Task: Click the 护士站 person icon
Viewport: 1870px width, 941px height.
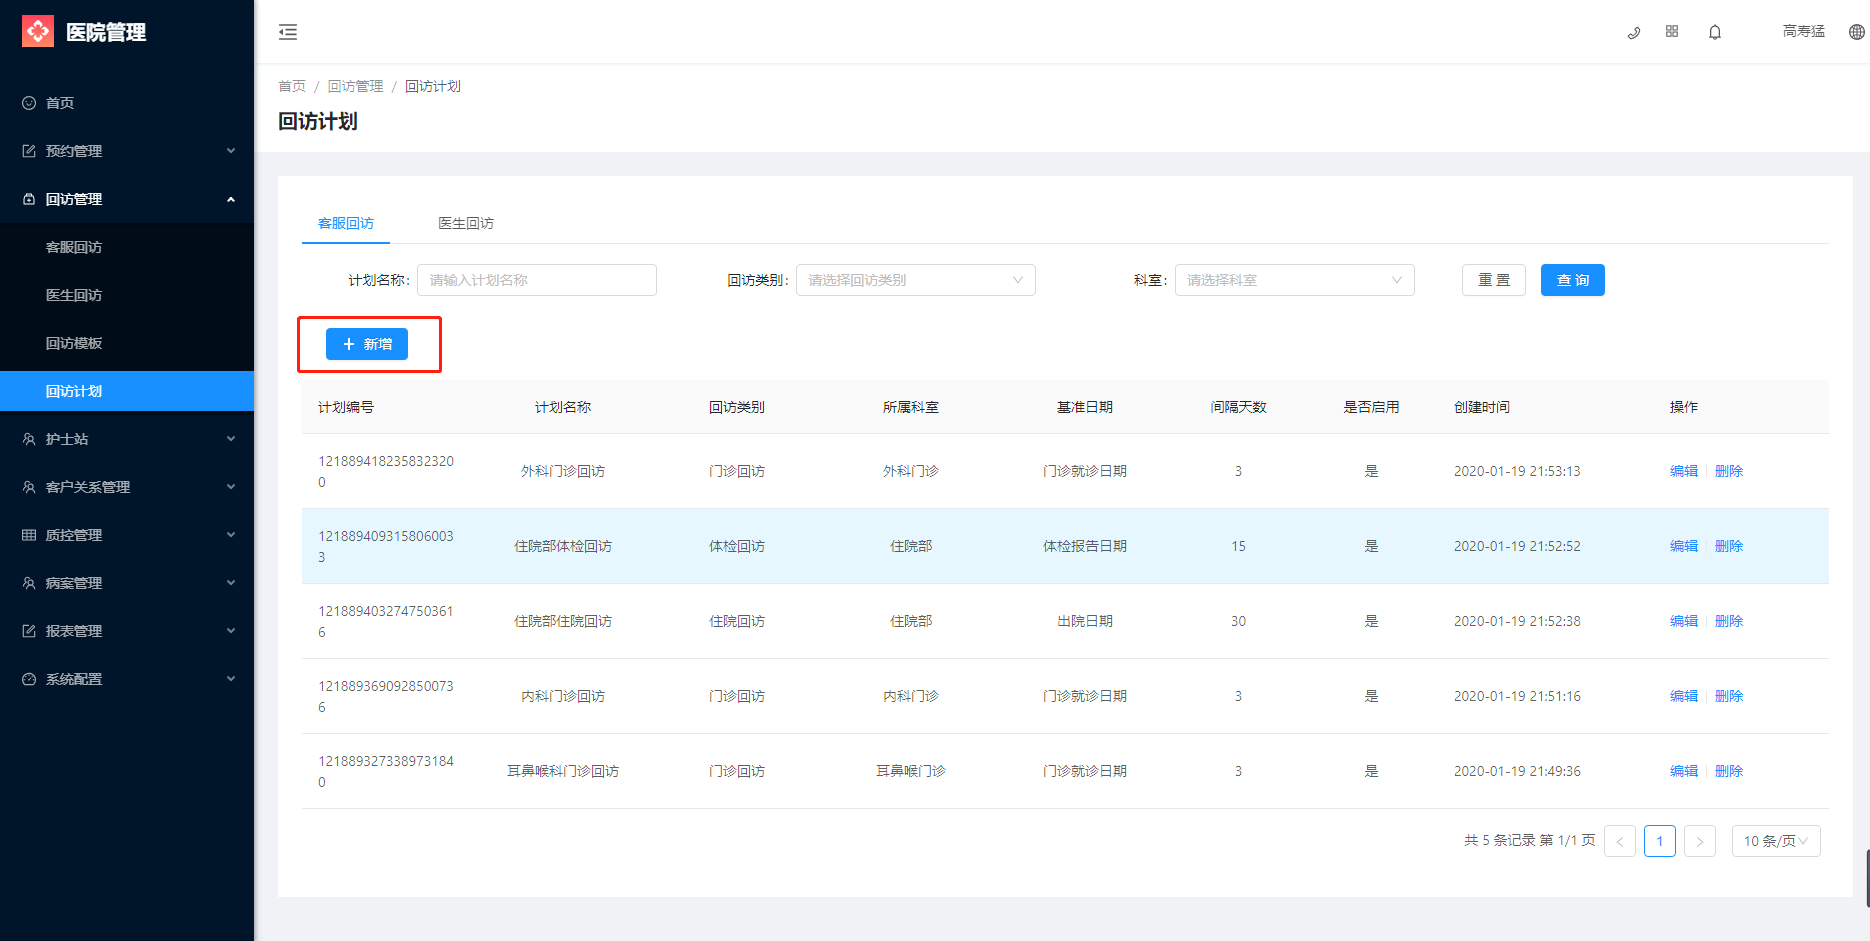Action: click(29, 439)
